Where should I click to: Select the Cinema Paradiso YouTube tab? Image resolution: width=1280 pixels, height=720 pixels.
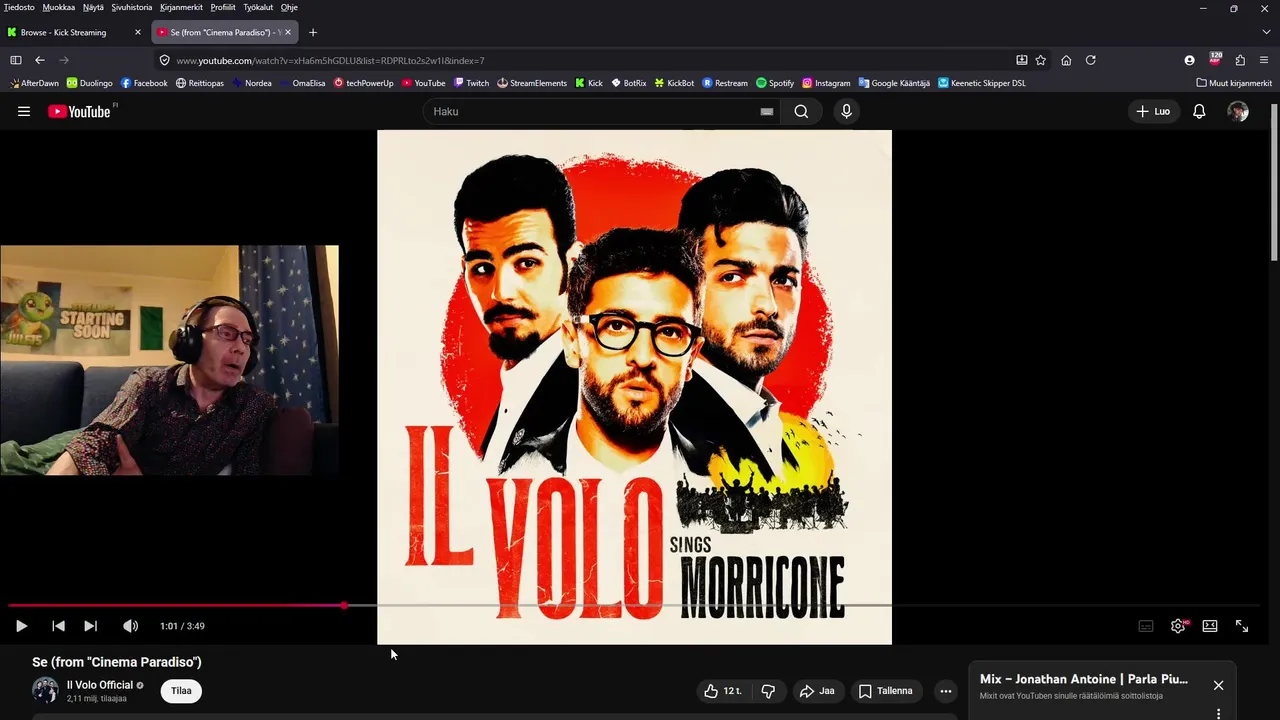coord(225,32)
